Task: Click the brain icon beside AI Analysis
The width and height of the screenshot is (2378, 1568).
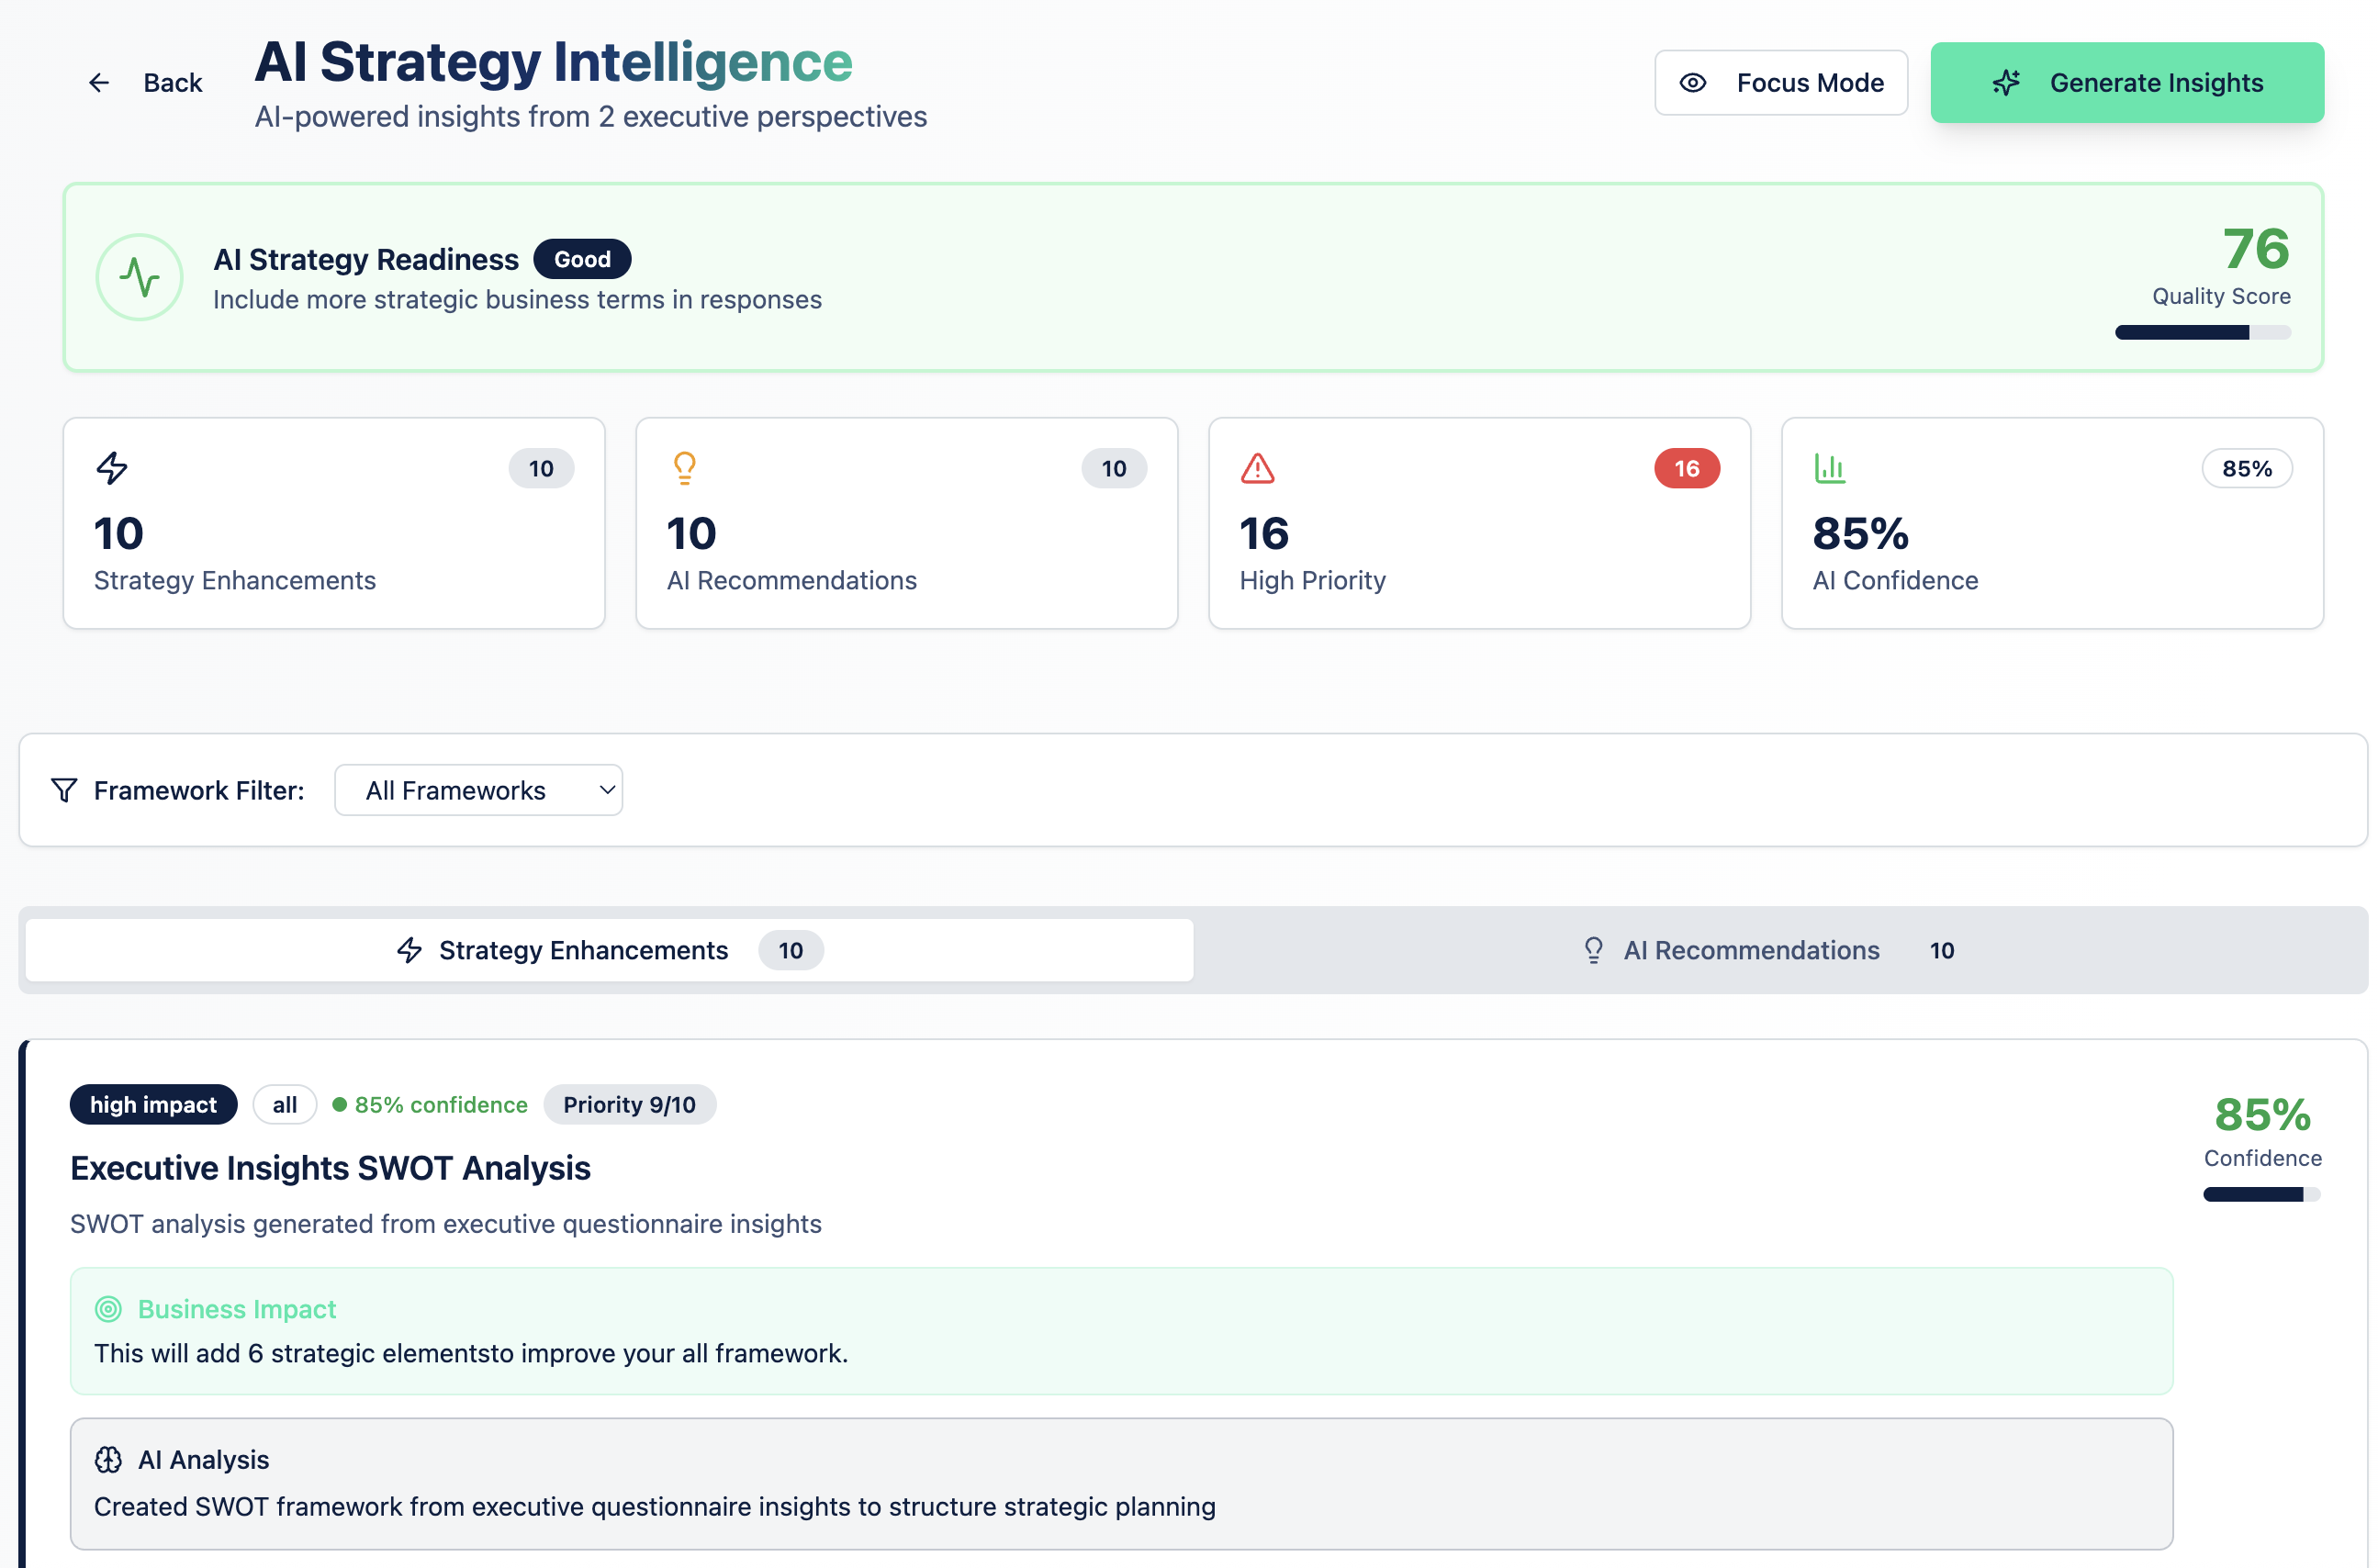Action: click(x=108, y=1460)
